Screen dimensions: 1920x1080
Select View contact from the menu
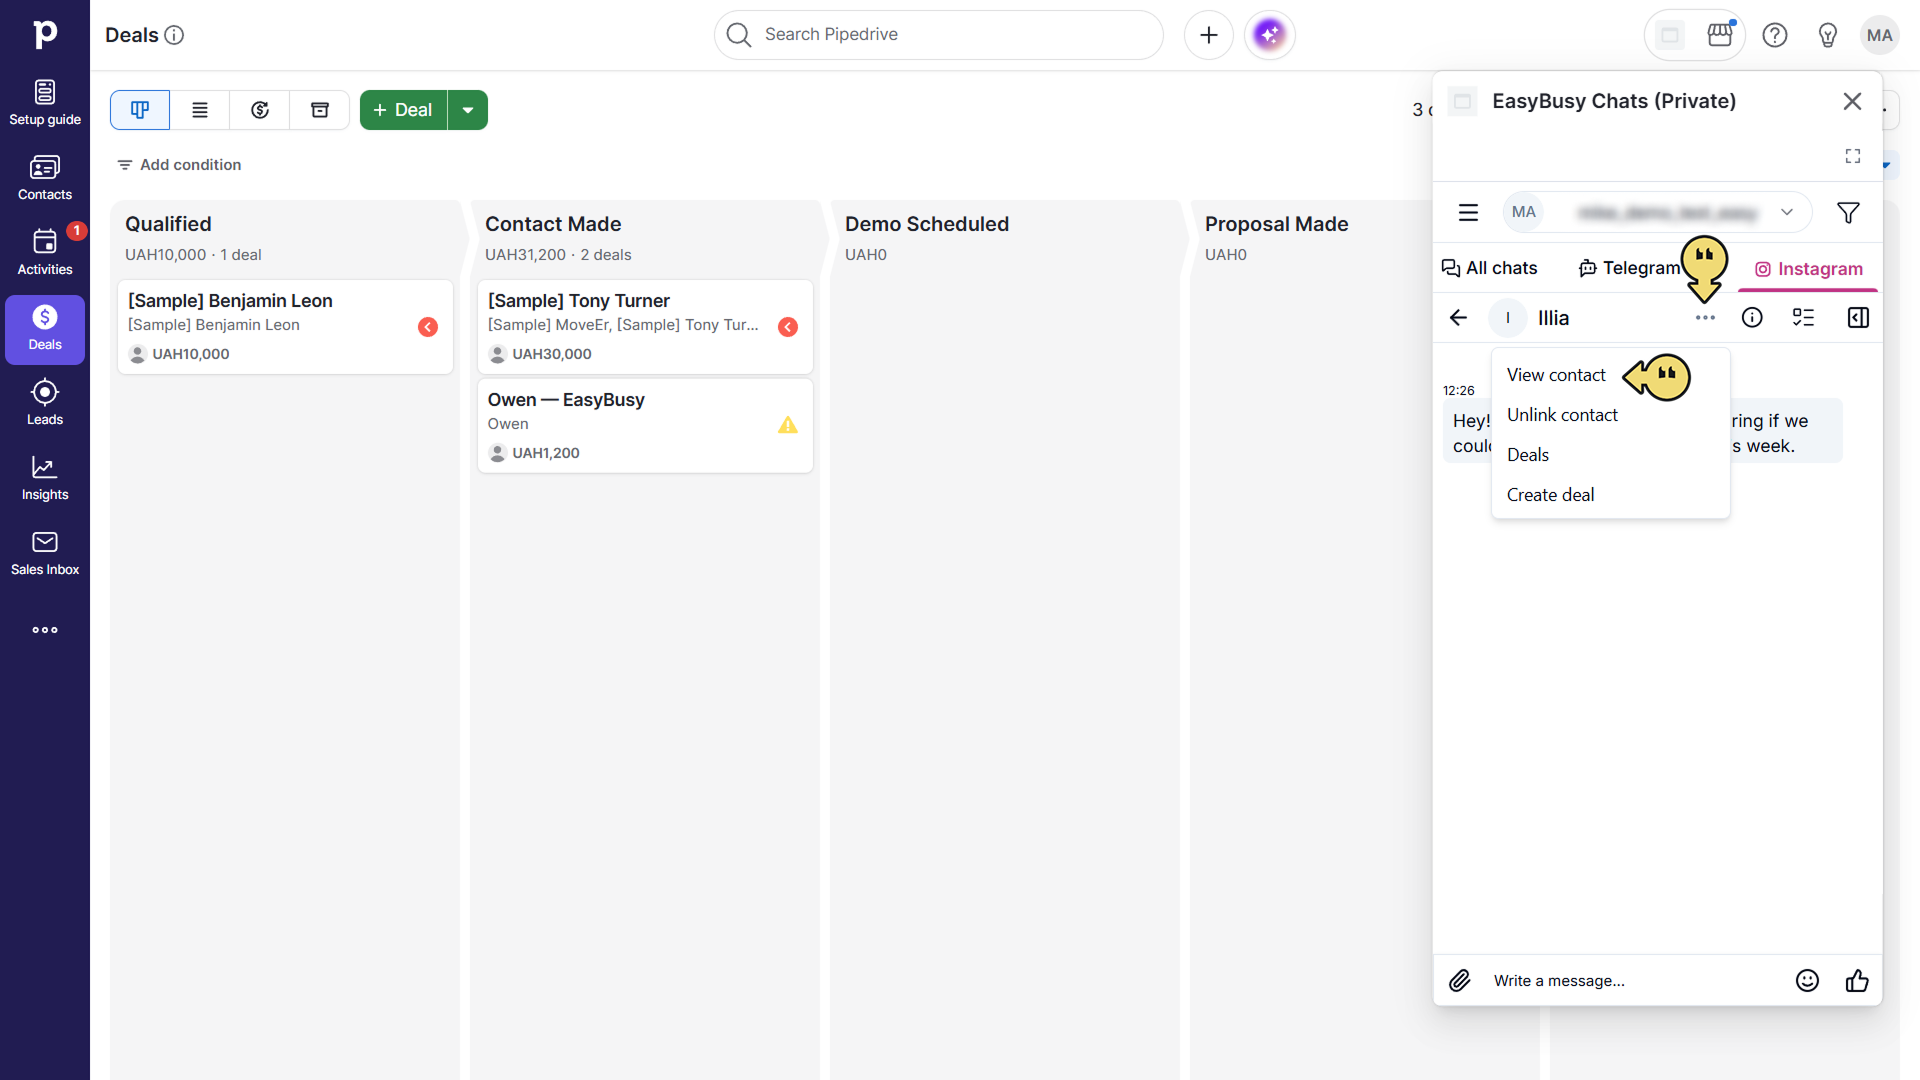coord(1556,375)
